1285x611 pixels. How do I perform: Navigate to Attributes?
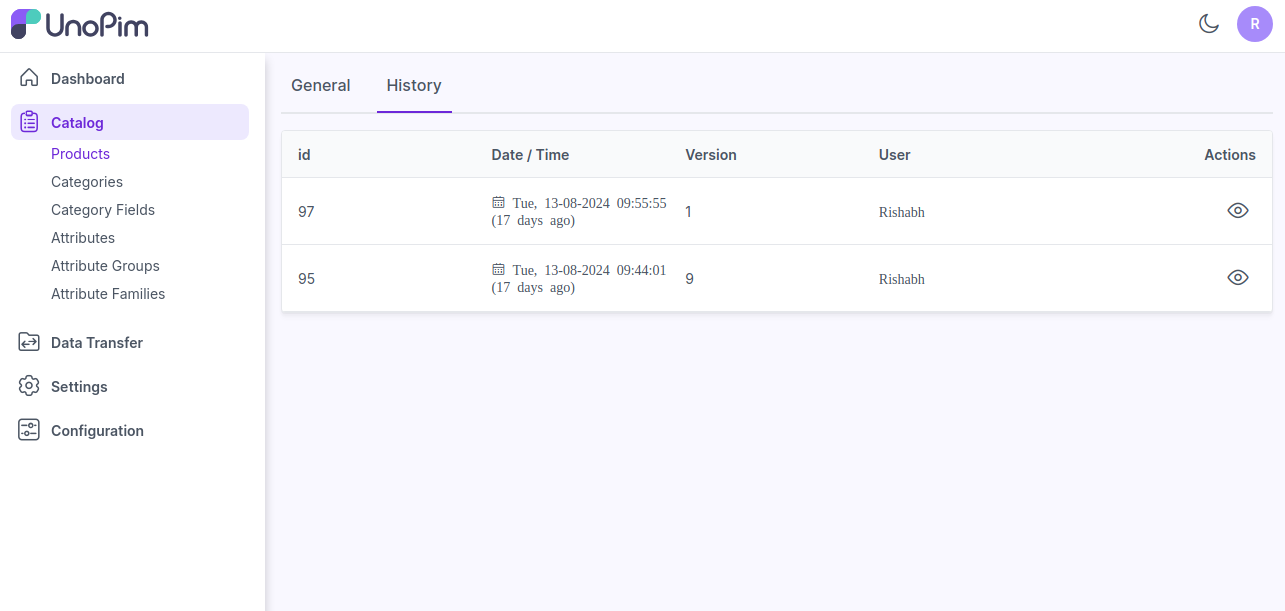(x=83, y=238)
